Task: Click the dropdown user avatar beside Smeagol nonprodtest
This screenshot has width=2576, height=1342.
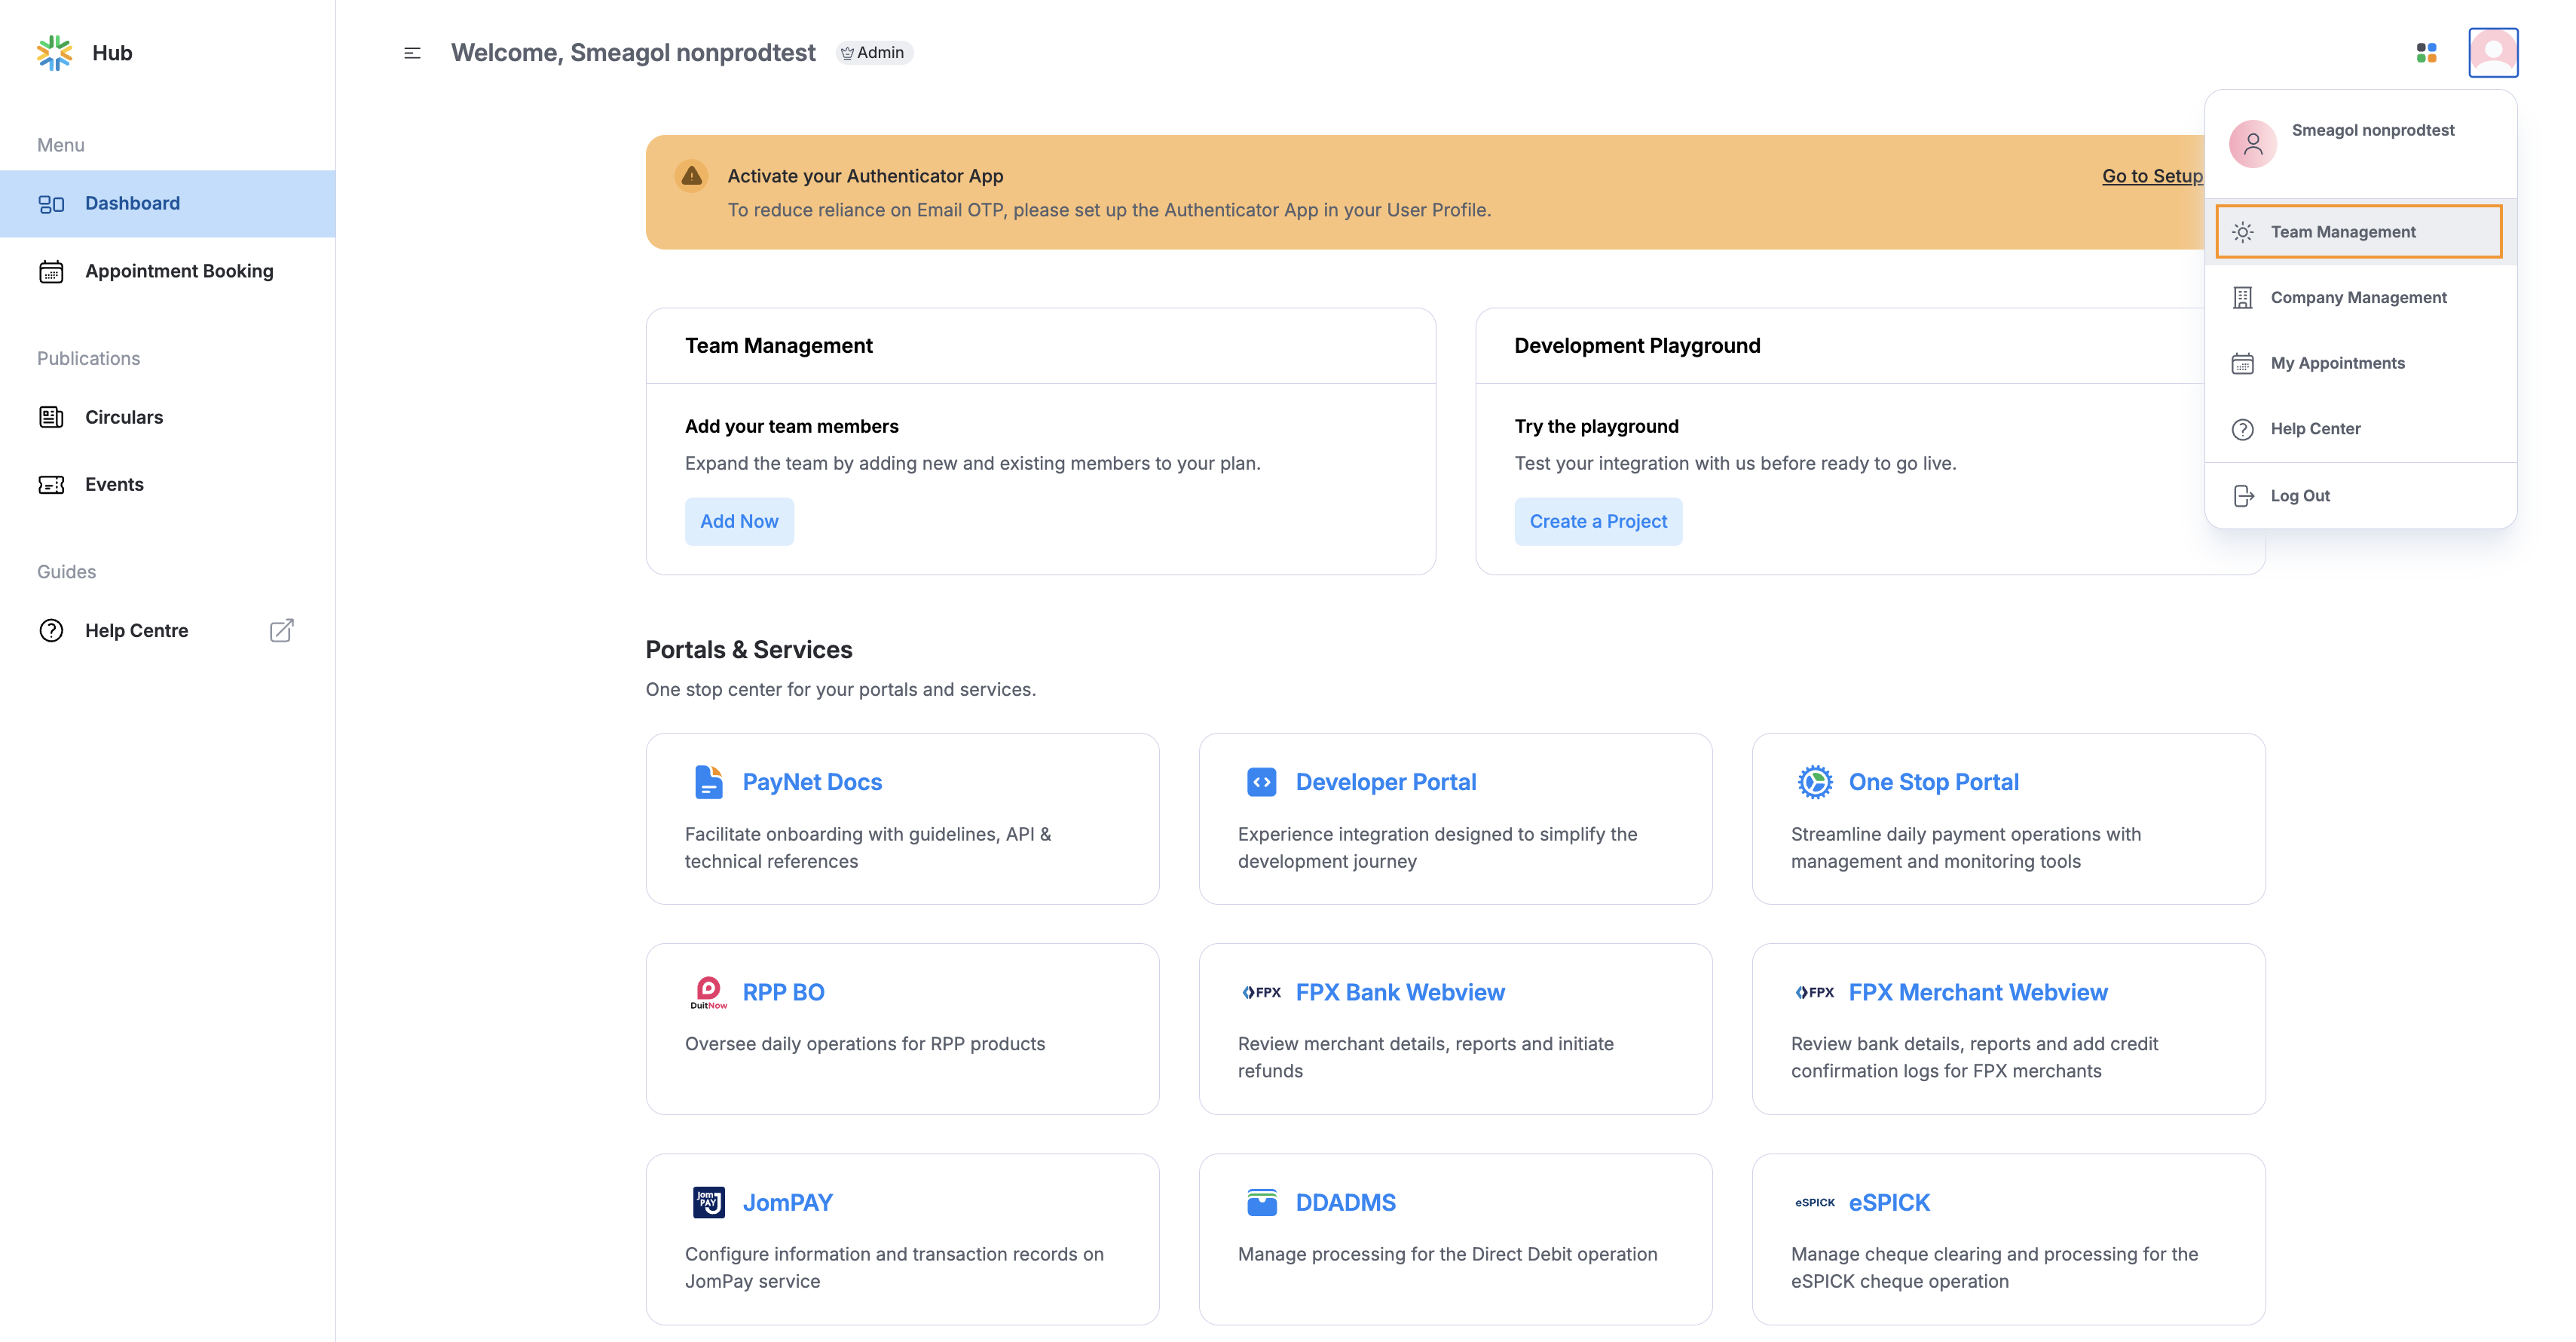Action: pos(2253,144)
